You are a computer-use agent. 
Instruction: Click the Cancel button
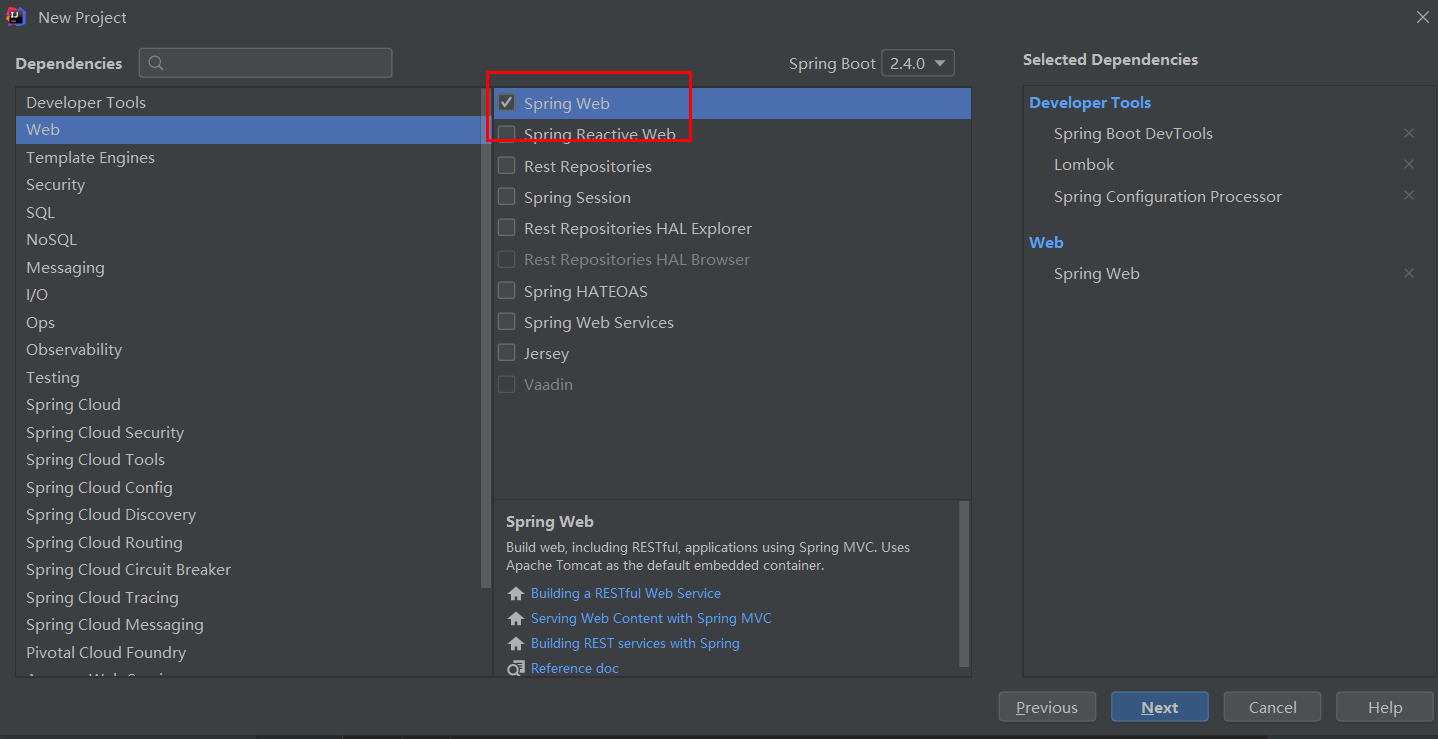(x=1273, y=707)
